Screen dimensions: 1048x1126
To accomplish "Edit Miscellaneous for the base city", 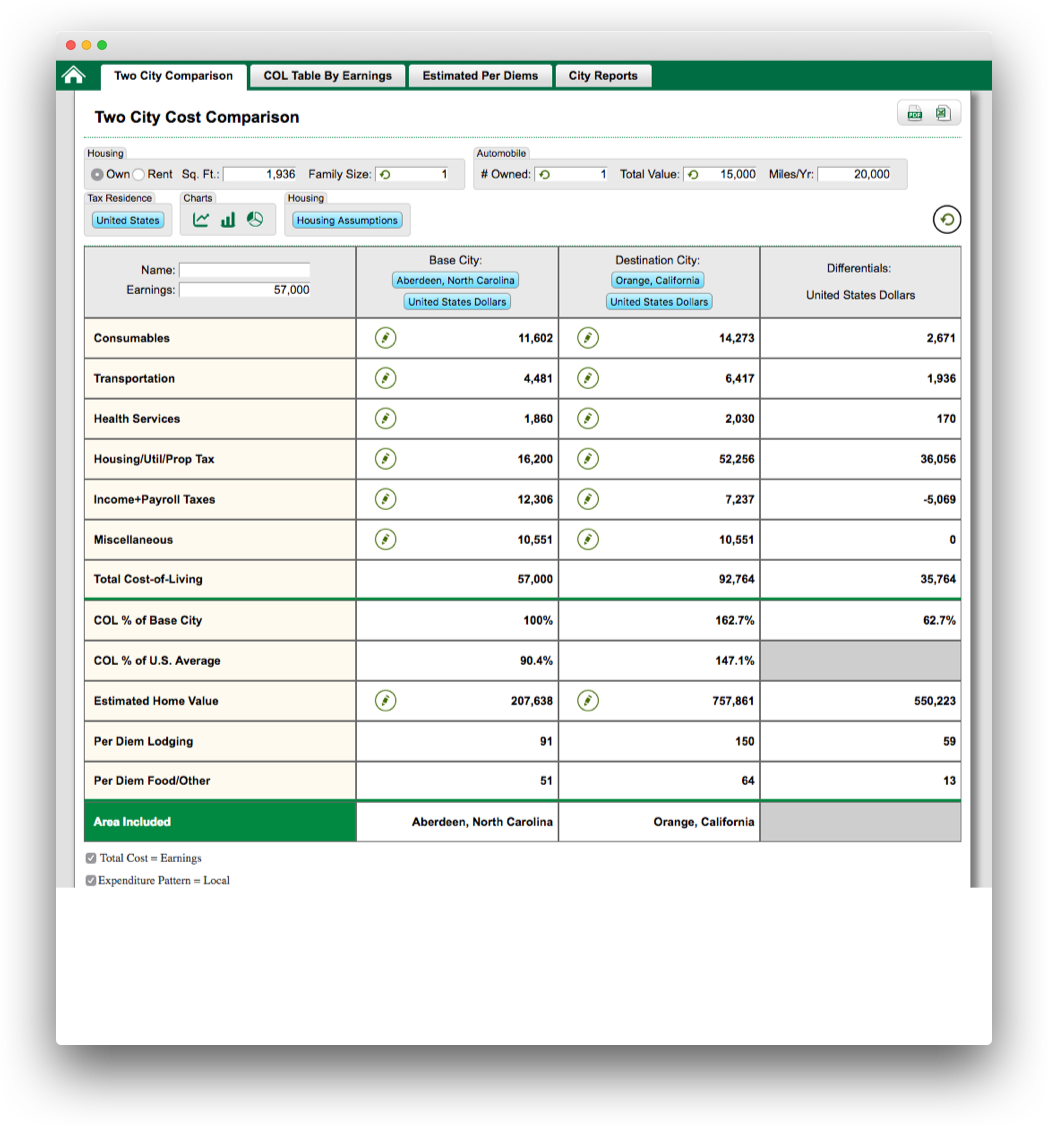I will (x=386, y=539).
